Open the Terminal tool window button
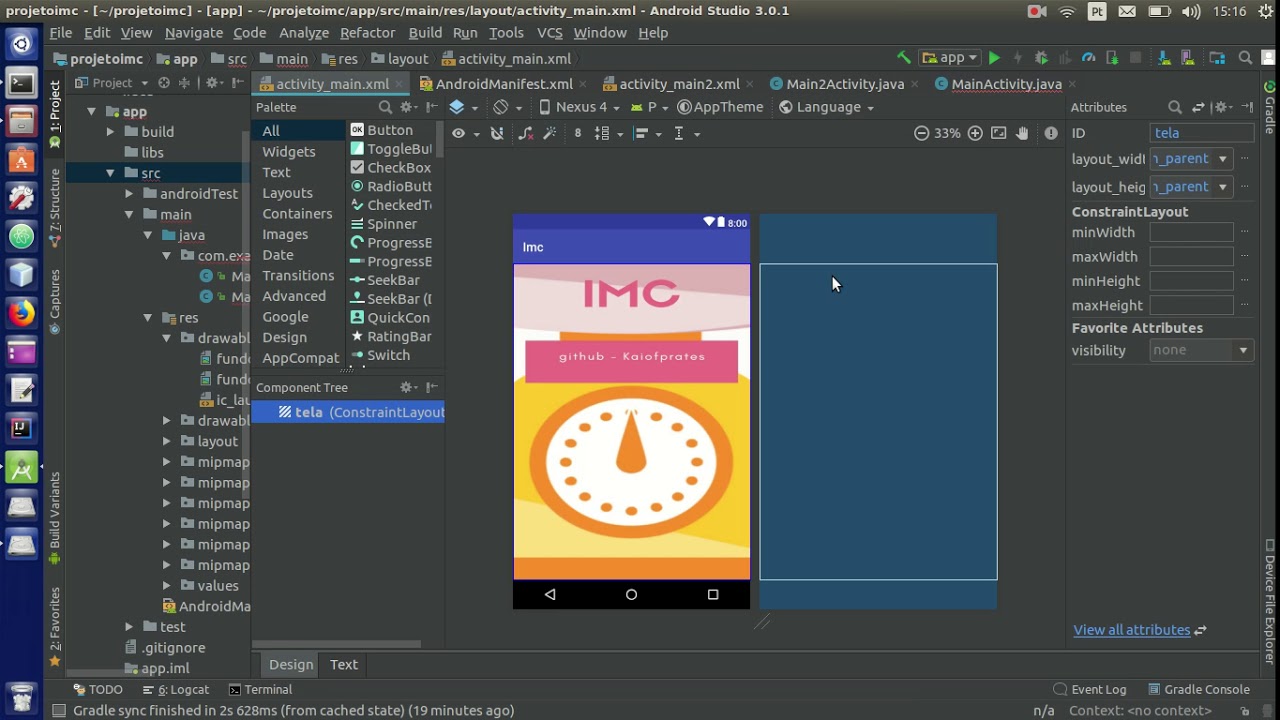Viewport: 1280px width, 720px height. pyautogui.click(x=260, y=689)
